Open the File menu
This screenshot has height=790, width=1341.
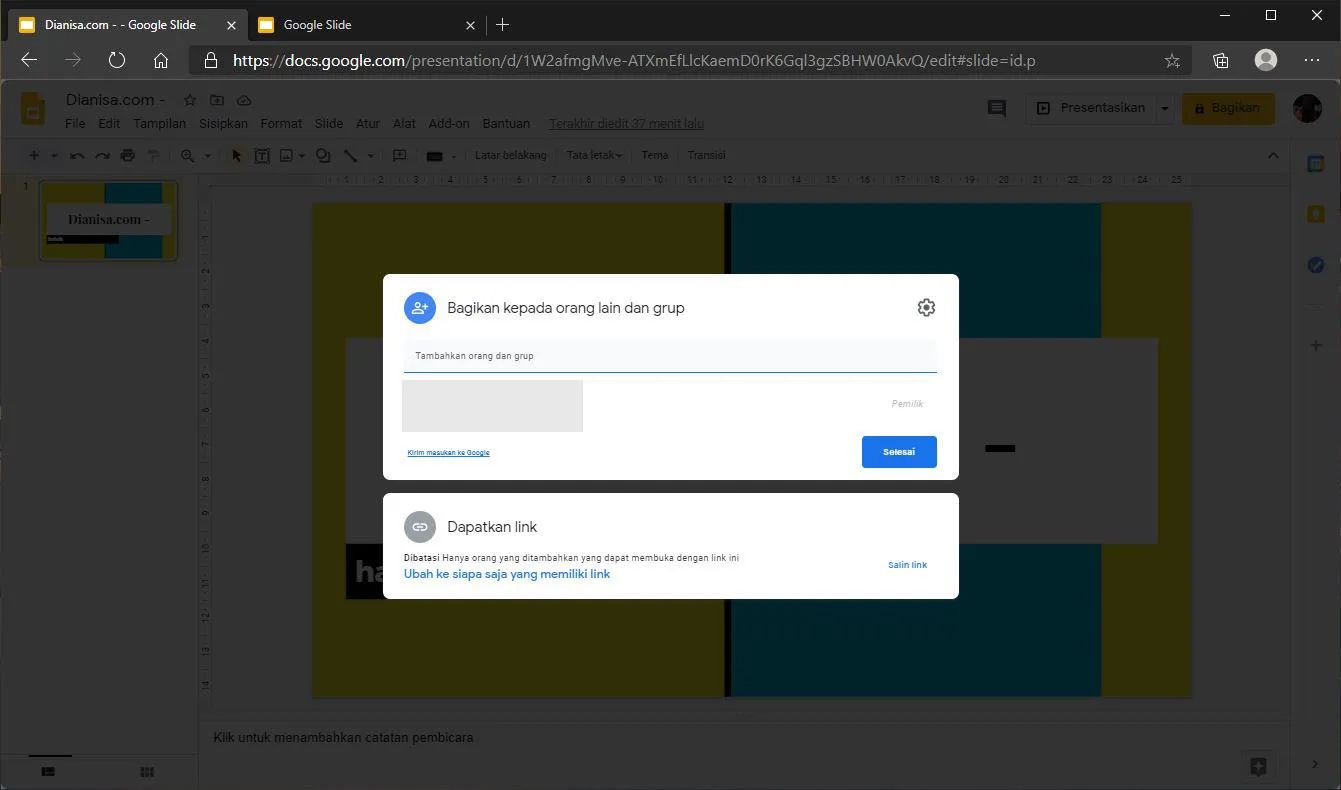75,123
